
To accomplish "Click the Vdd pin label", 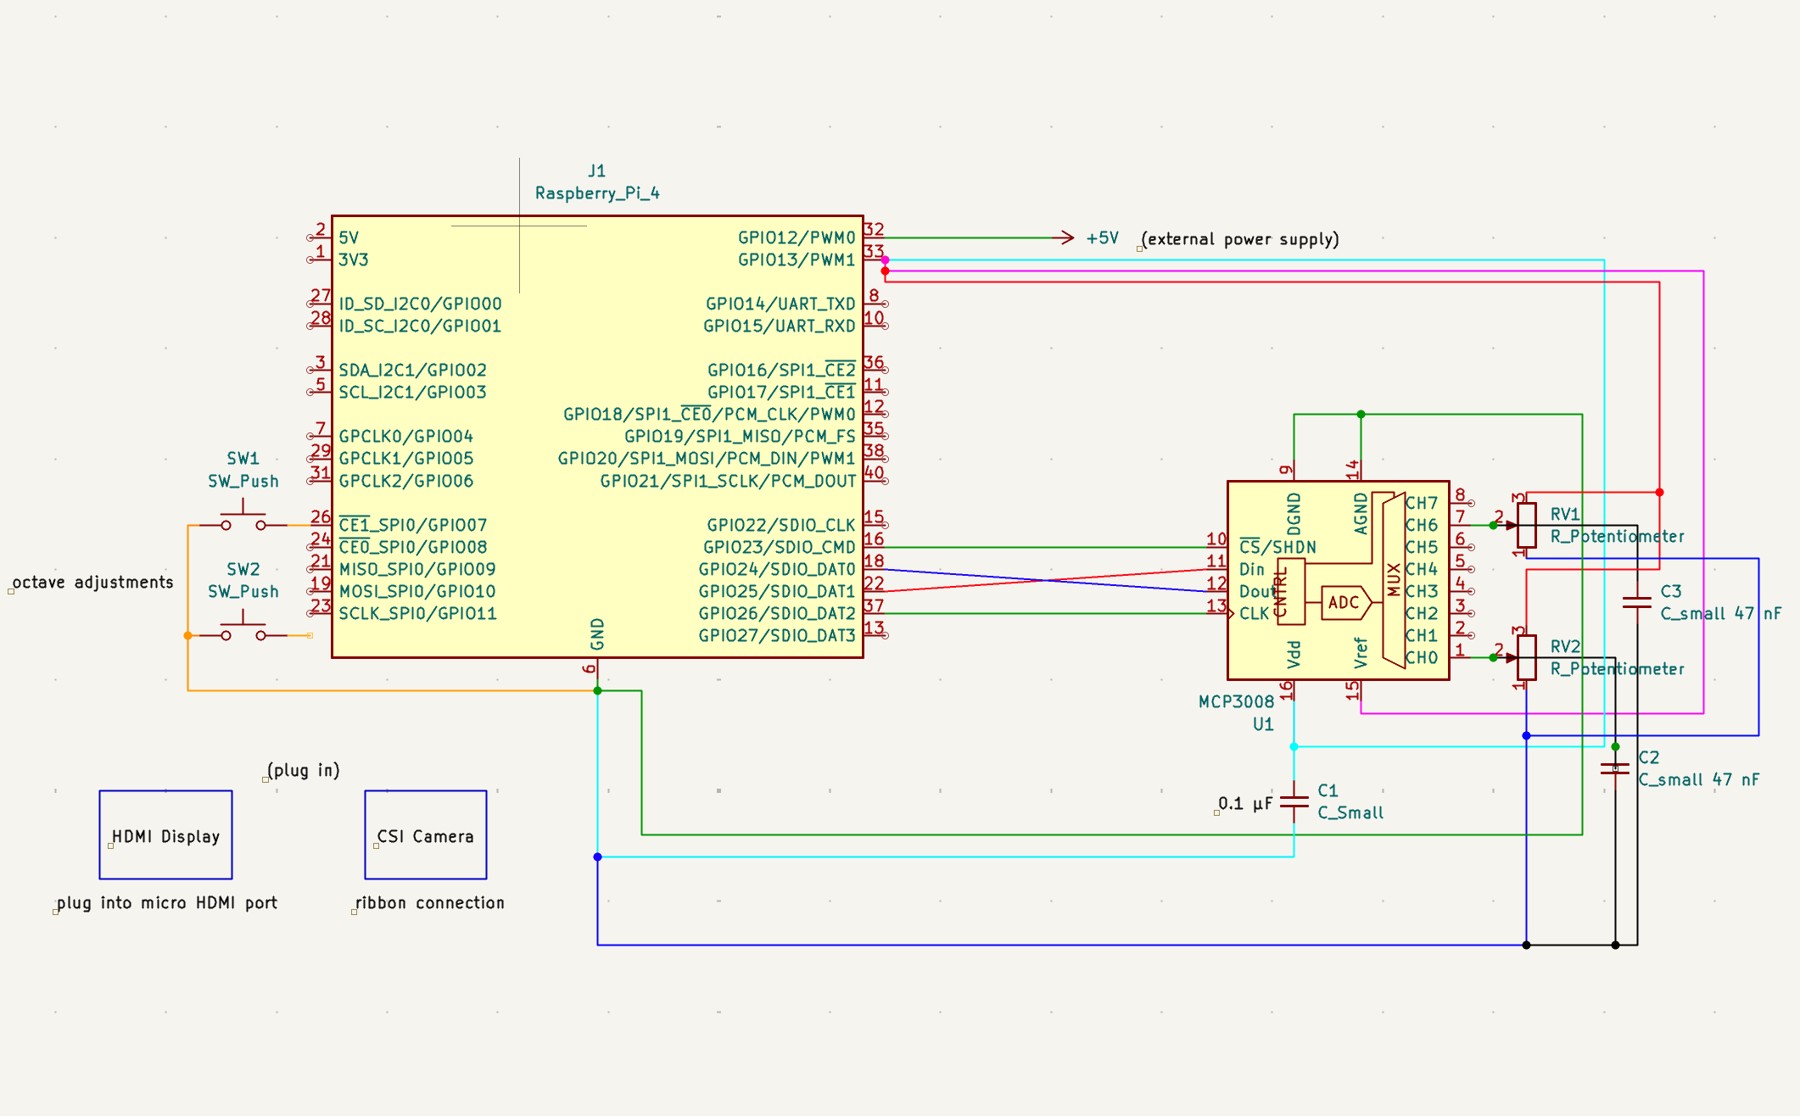I will (1294, 655).
